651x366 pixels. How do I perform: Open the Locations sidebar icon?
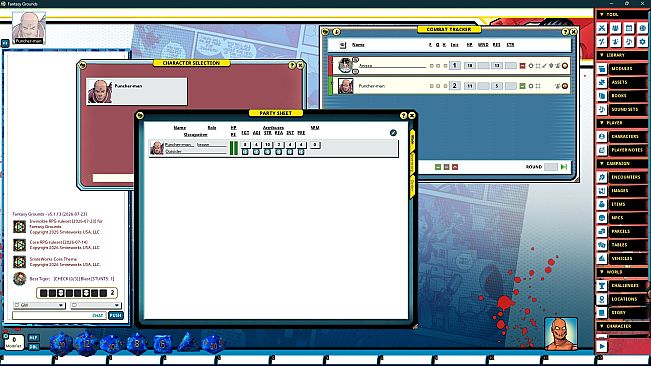click(x=602, y=299)
